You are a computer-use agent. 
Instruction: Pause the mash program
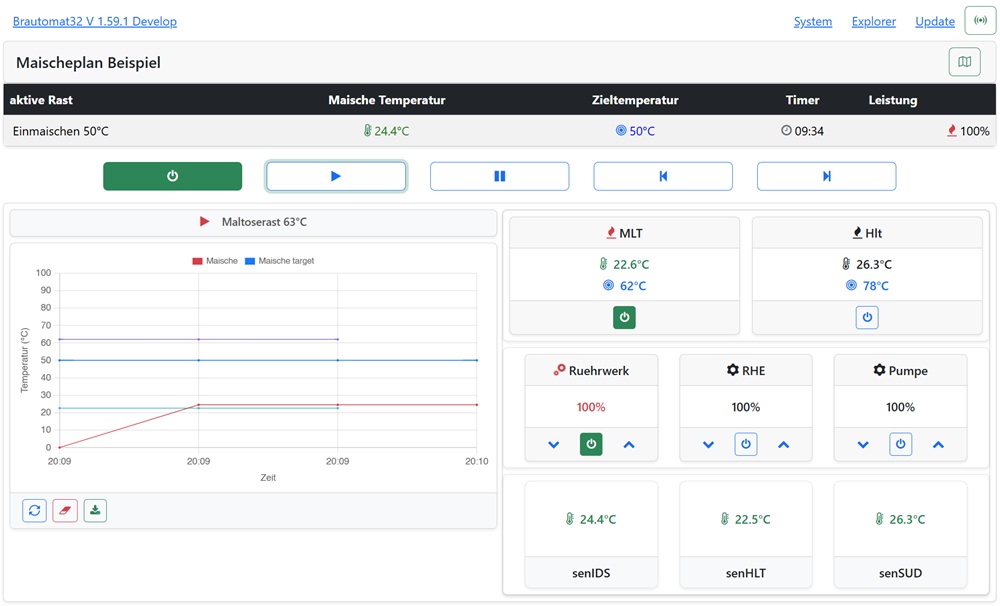499,176
